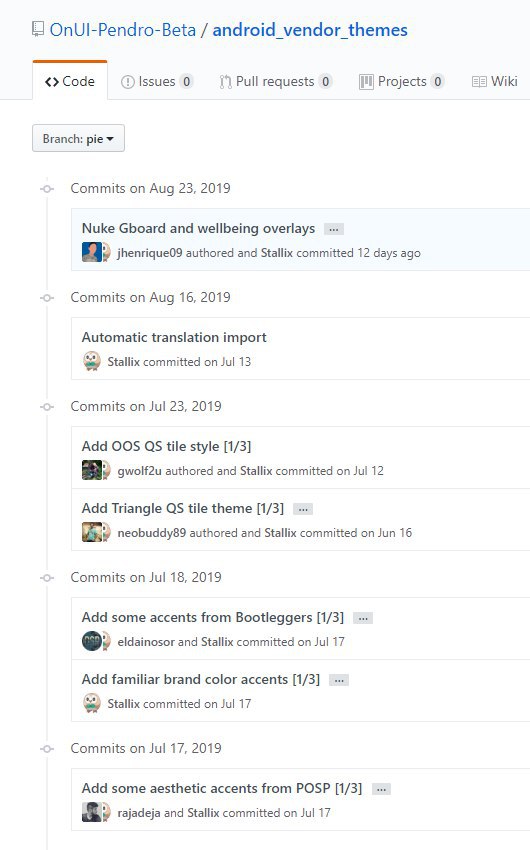
Task: Switch to the Issues tab
Action: tap(157, 81)
